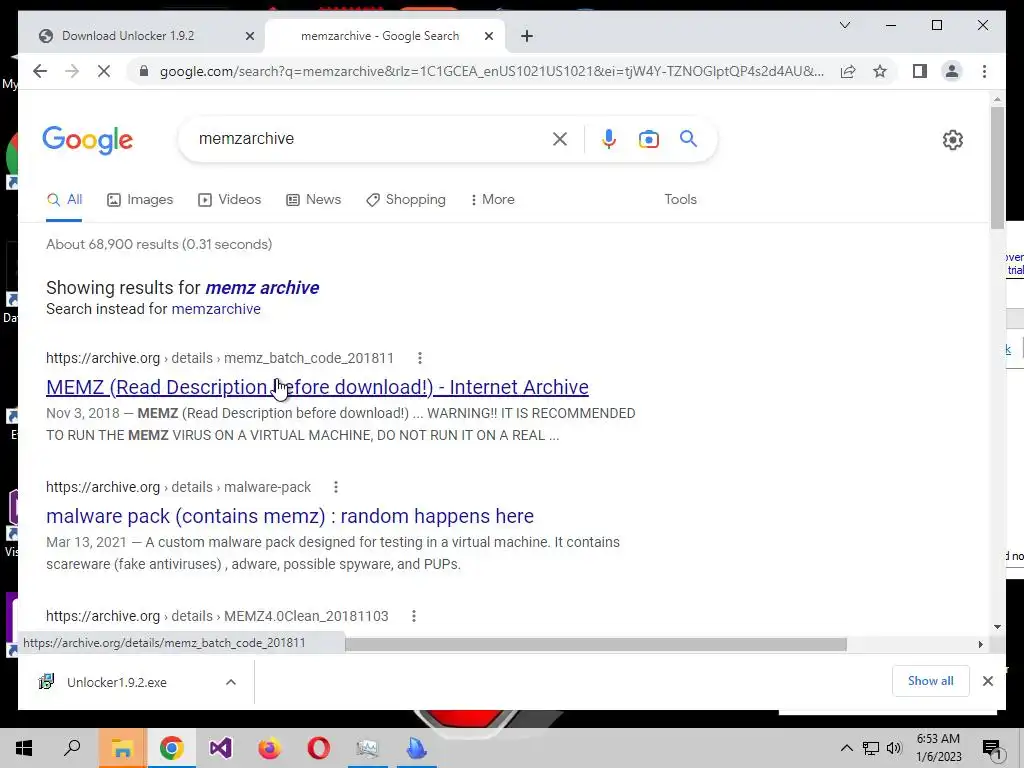Submit search with magnifier icon
1024x768 pixels.
click(688, 138)
